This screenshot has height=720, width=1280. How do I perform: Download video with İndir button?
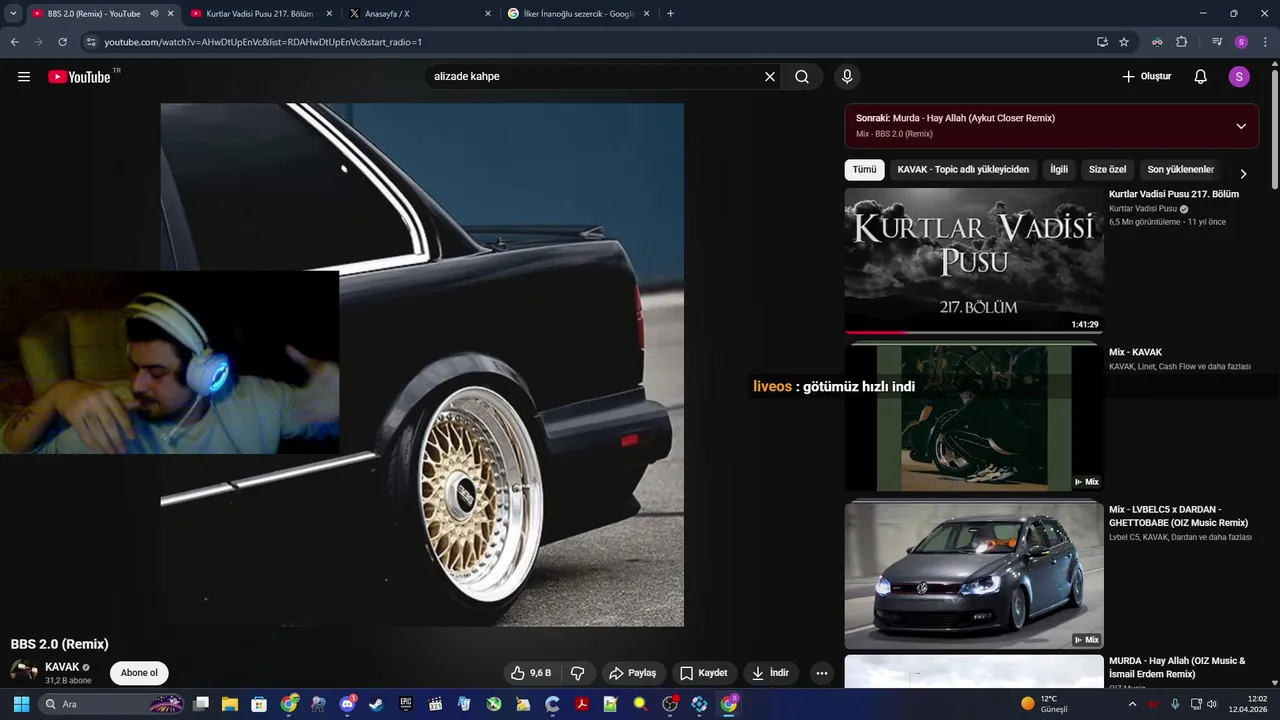click(771, 673)
